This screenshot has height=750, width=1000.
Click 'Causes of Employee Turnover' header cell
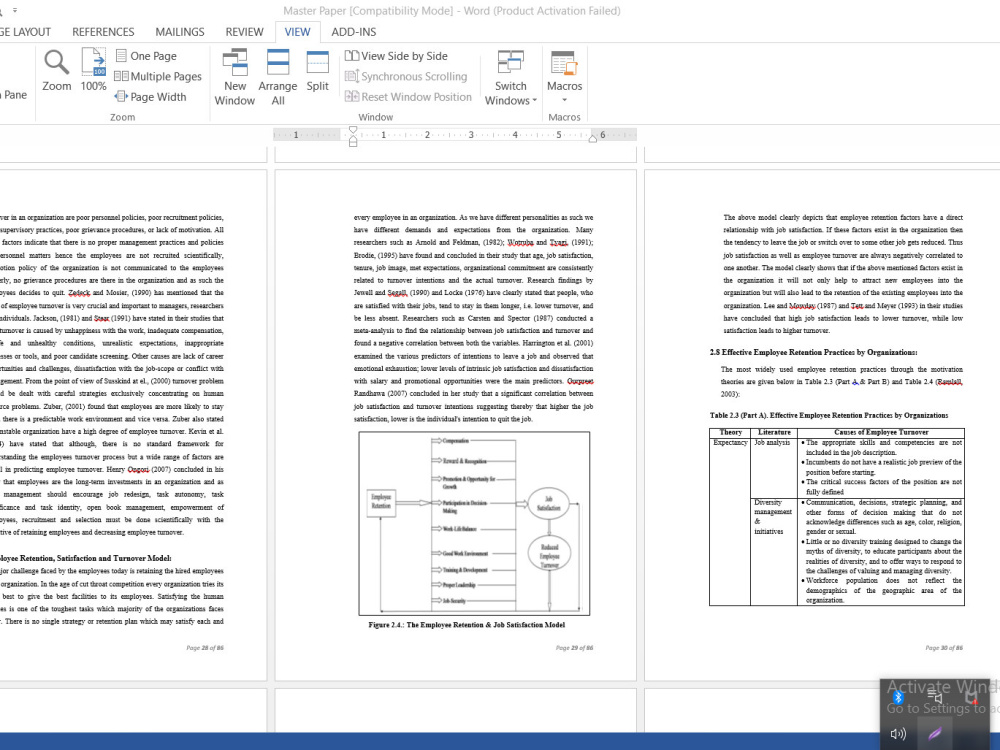pos(881,432)
